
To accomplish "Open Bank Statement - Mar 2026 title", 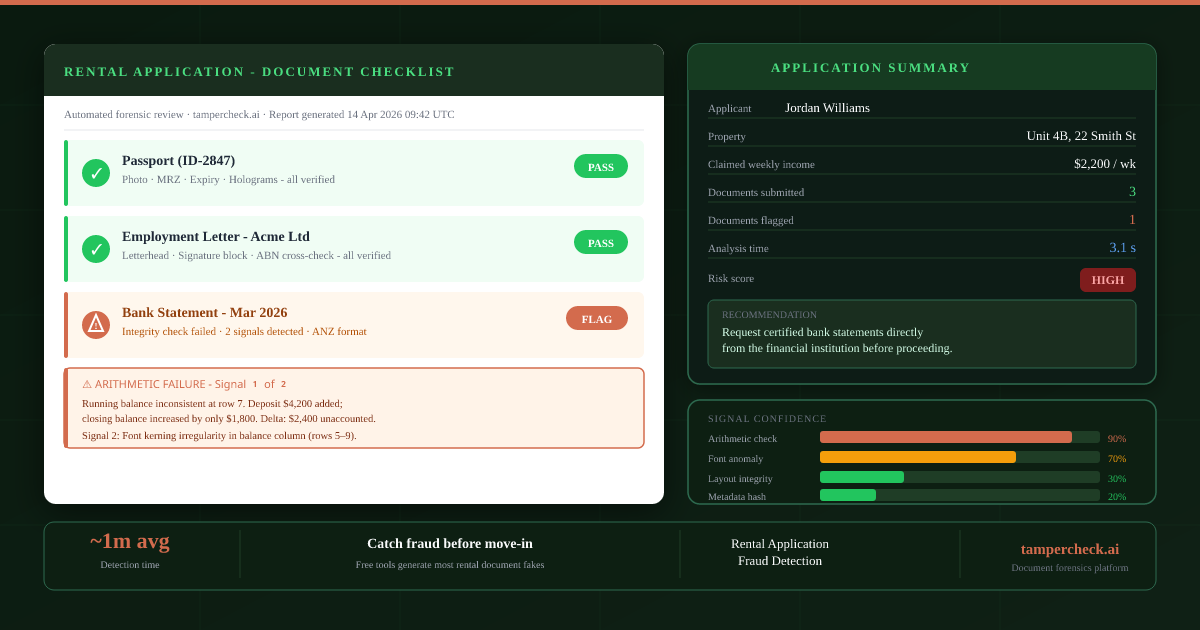I will [x=204, y=312].
